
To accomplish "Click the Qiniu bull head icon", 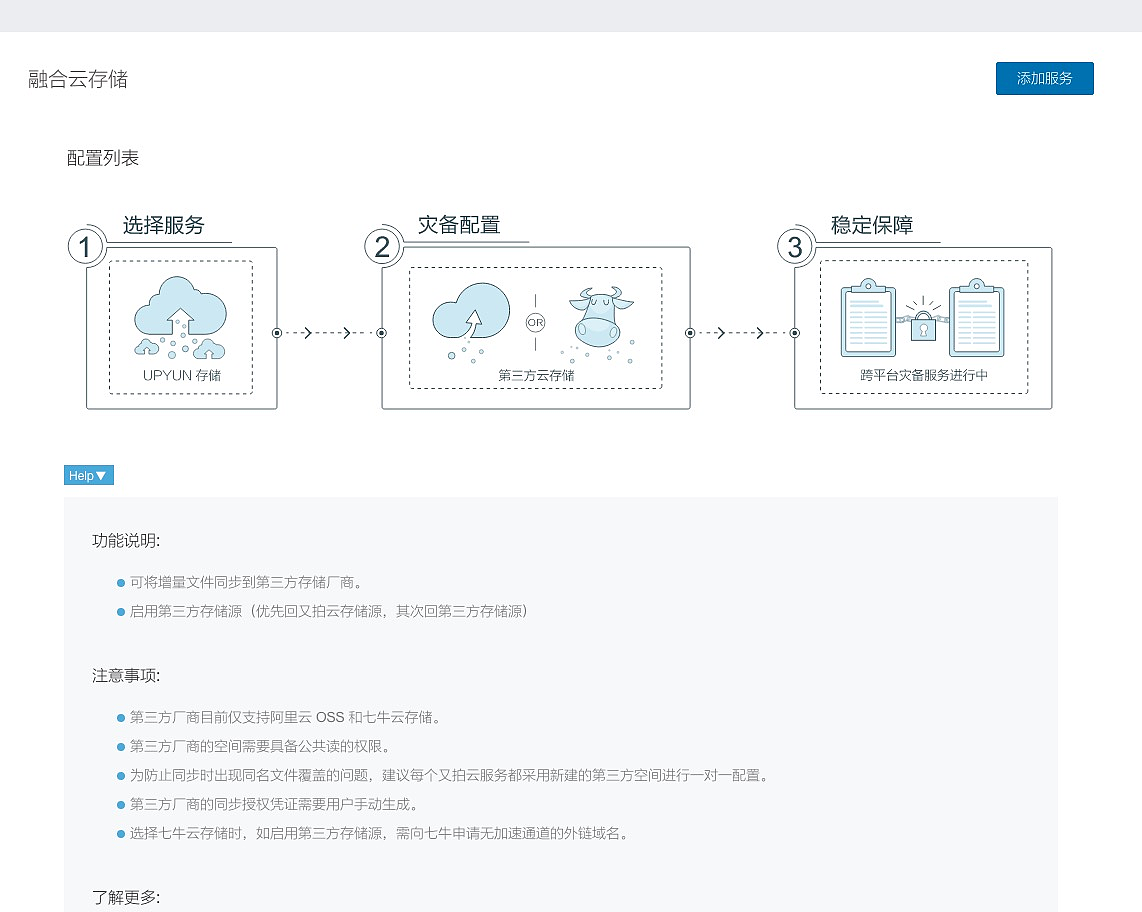I will coord(595,317).
